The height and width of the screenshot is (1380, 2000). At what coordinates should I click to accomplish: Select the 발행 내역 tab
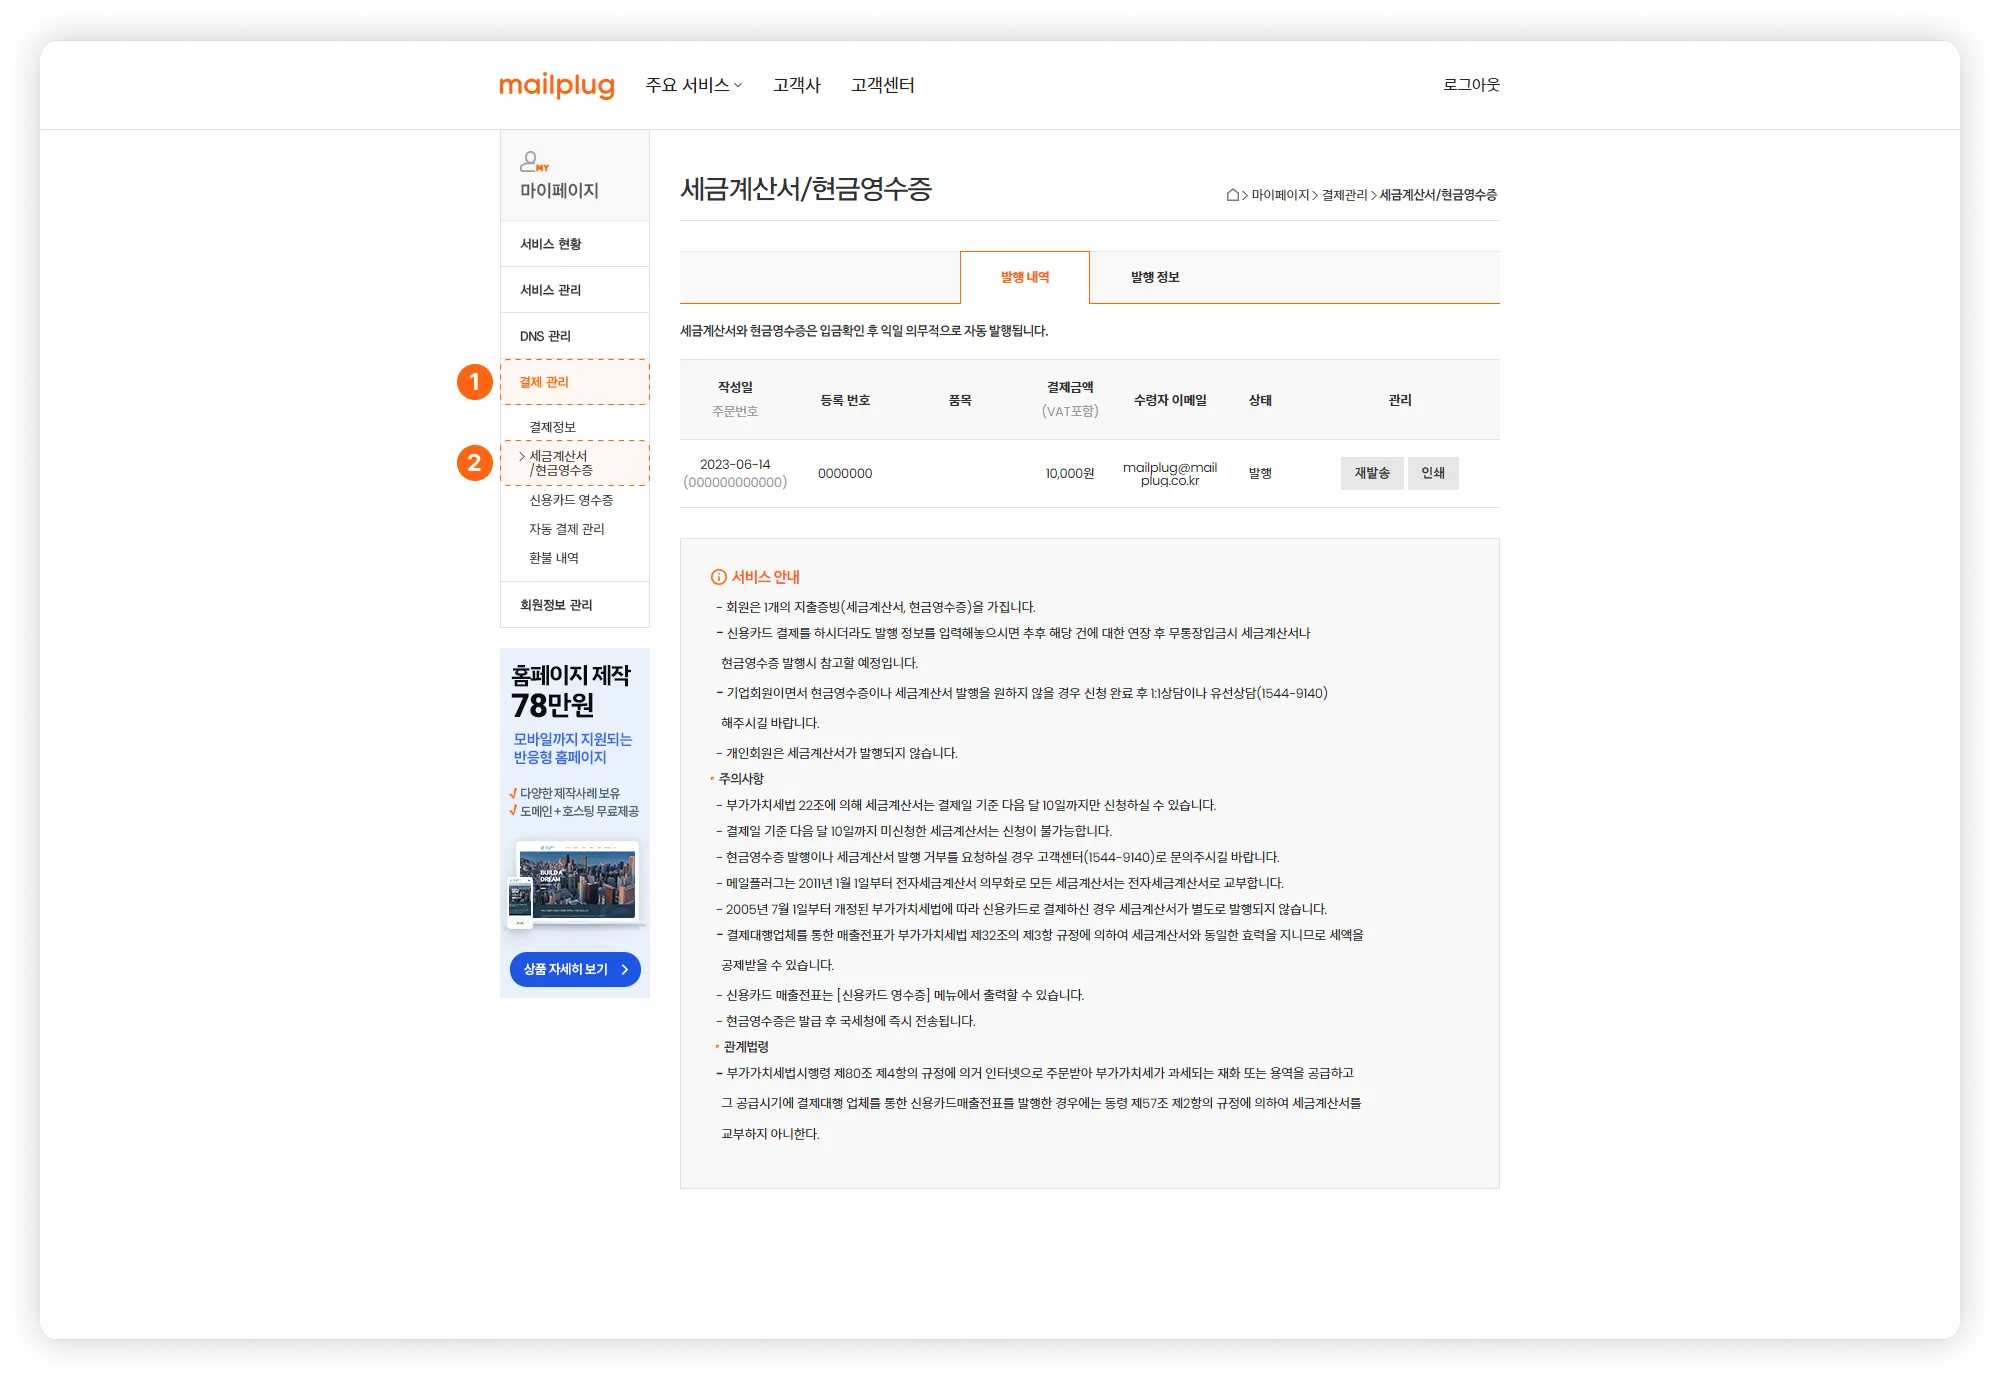click(1025, 277)
